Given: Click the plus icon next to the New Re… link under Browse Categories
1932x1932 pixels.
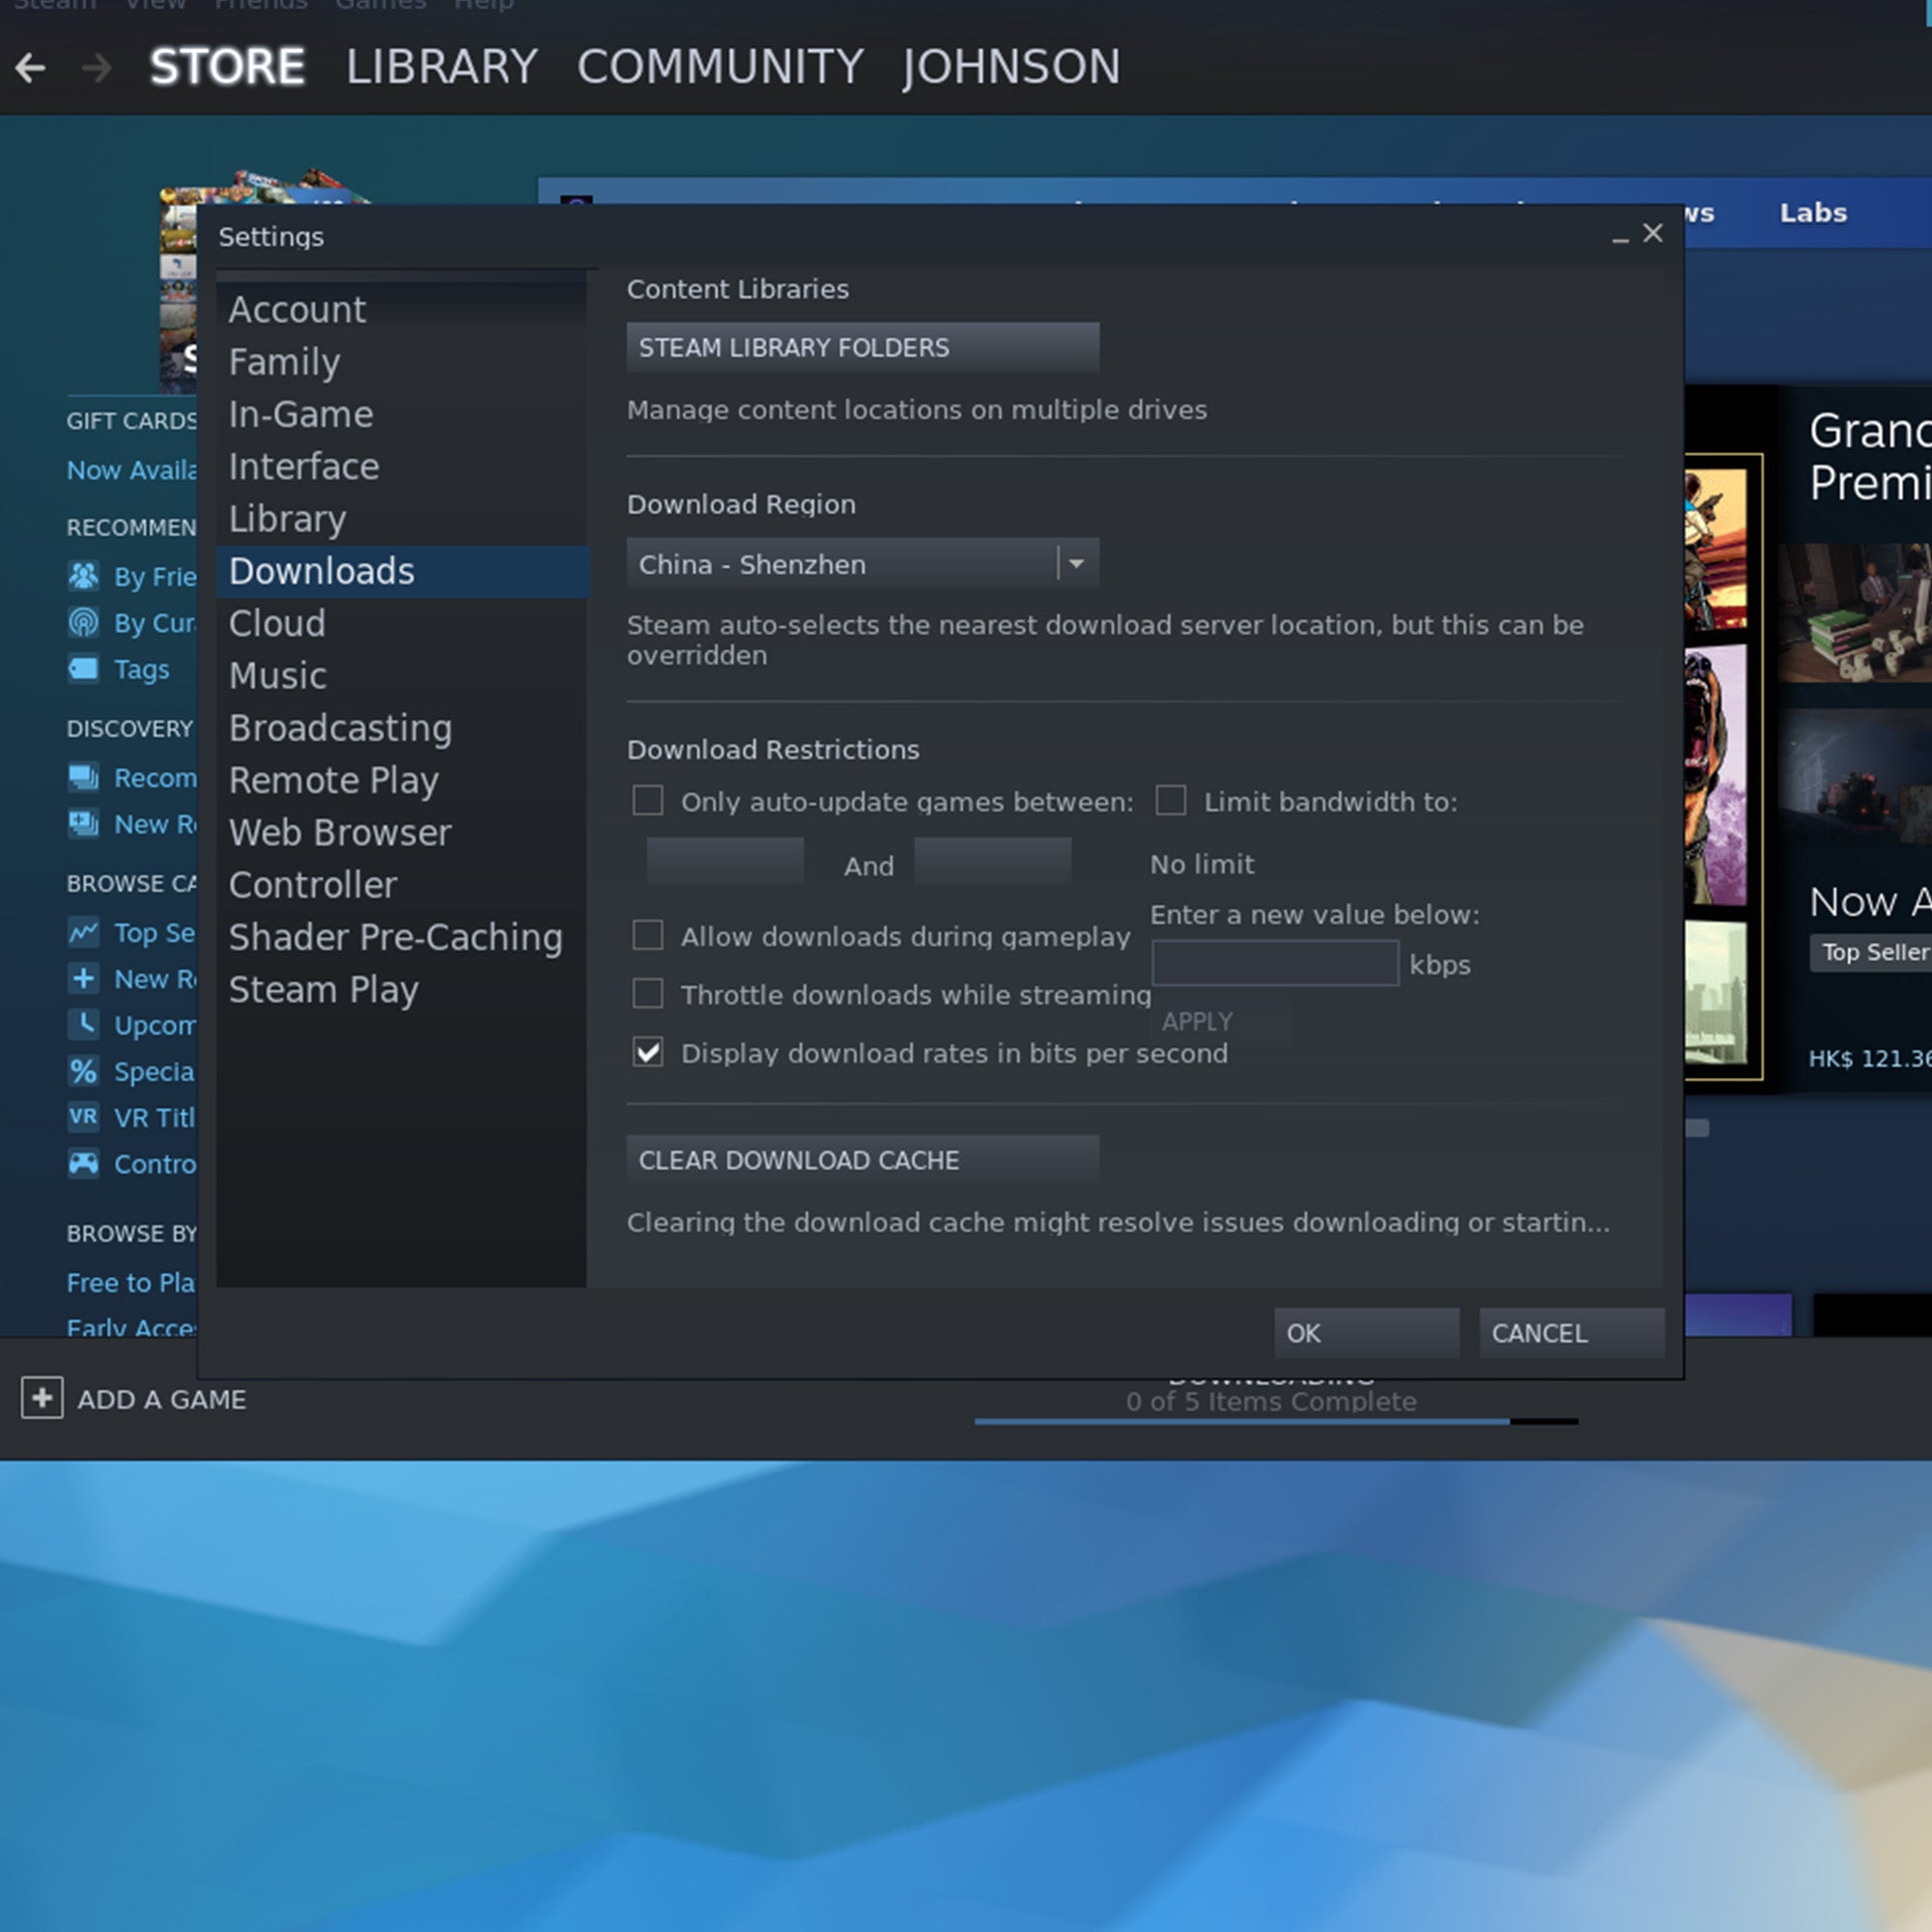Looking at the screenshot, I should [83, 978].
